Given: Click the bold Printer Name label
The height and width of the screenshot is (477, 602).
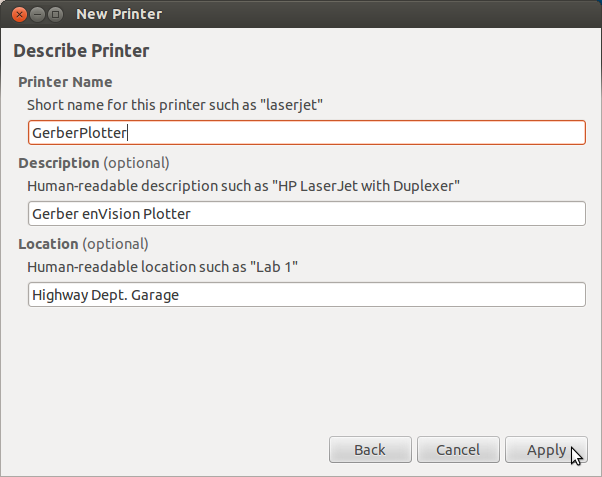Looking at the screenshot, I should point(65,82).
